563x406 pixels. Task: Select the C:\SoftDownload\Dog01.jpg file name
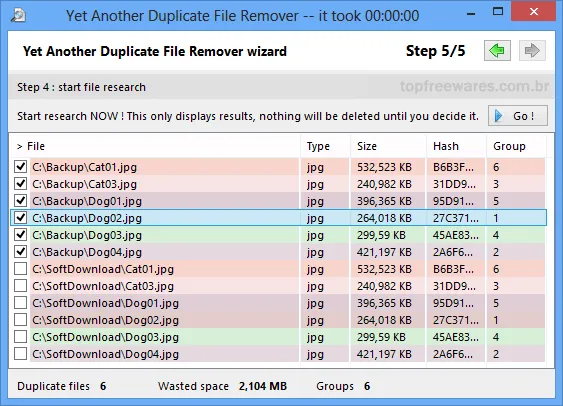tap(106, 303)
